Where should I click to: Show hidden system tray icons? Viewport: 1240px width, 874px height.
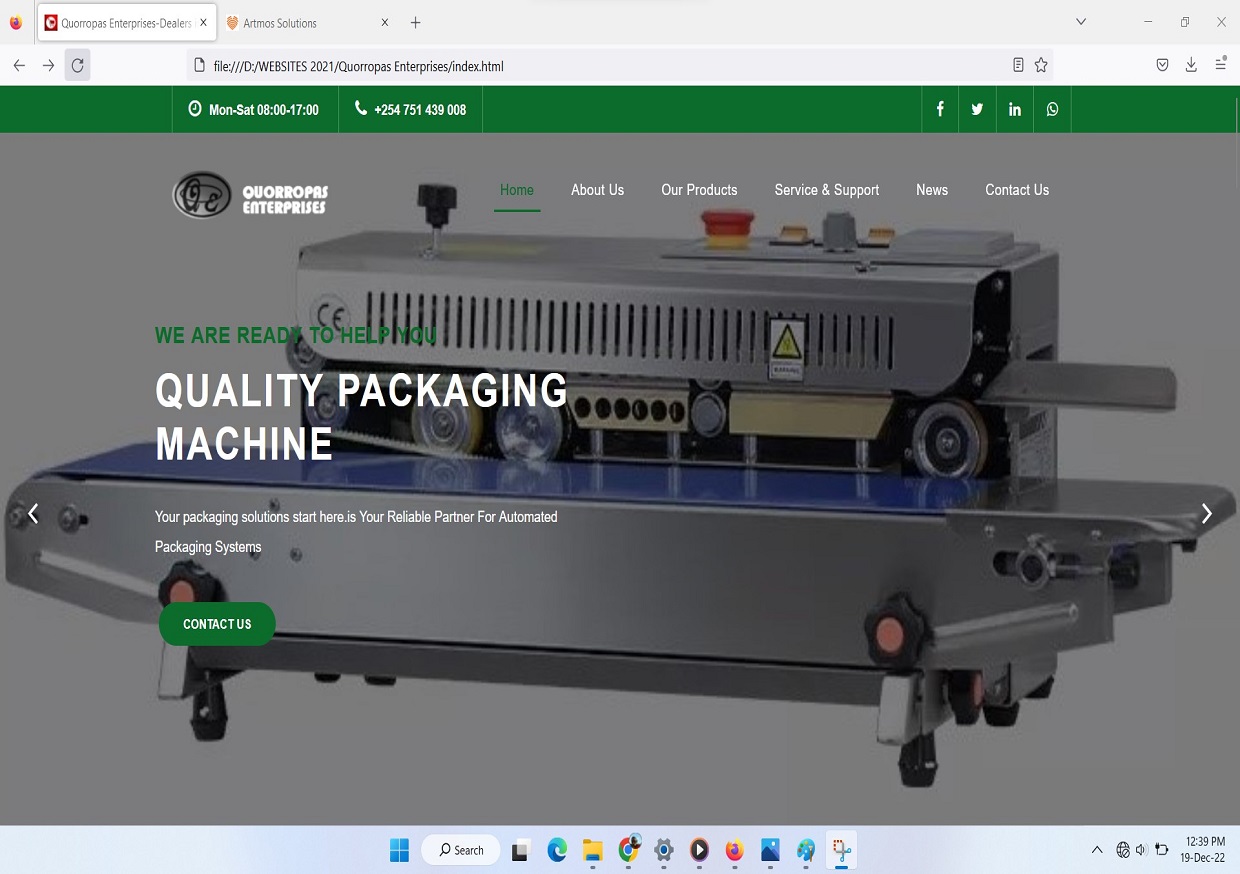pyautogui.click(x=1097, y=850)
